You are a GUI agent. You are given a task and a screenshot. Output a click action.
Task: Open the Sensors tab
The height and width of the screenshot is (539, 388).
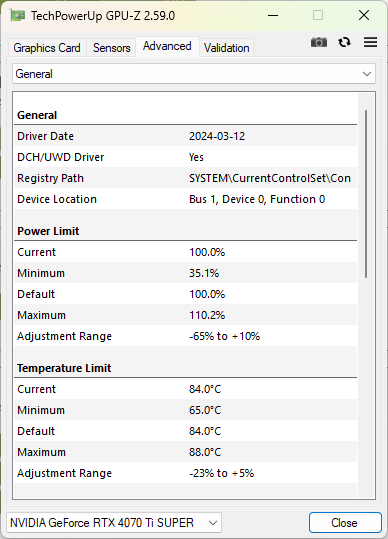point(111,47)
